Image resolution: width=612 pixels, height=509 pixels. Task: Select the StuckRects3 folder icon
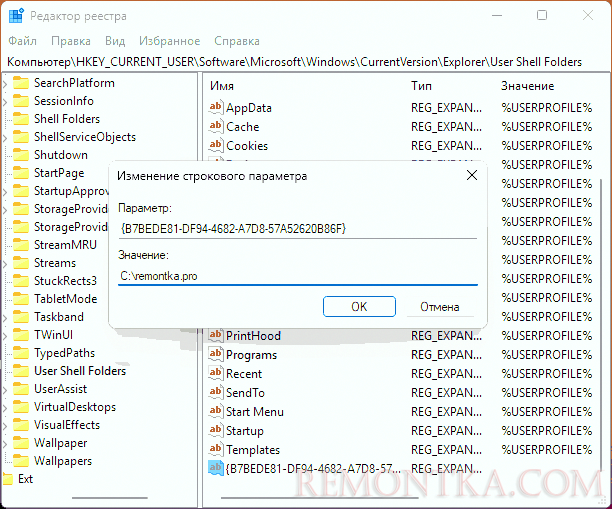21,281
